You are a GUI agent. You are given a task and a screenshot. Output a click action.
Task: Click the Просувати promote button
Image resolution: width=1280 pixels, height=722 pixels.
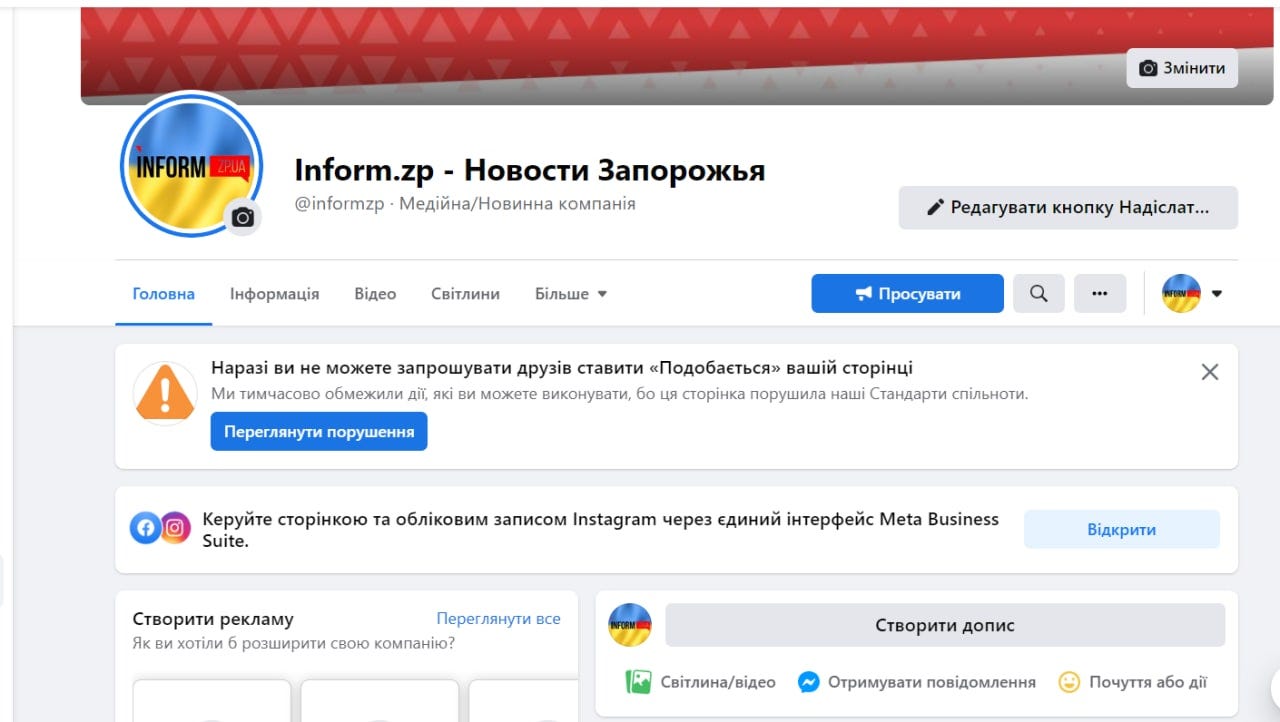pos(907,294)
